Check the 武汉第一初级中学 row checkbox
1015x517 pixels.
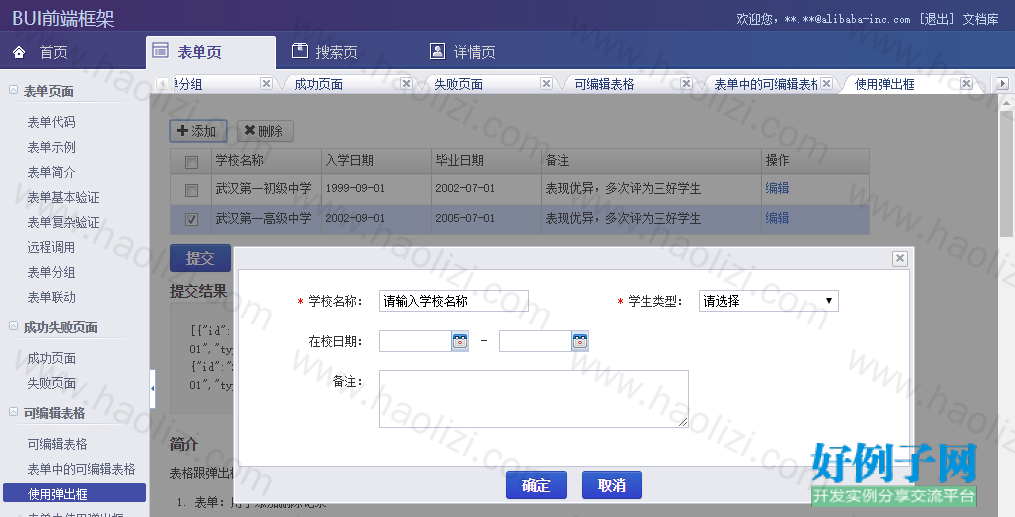click(191, 190)
